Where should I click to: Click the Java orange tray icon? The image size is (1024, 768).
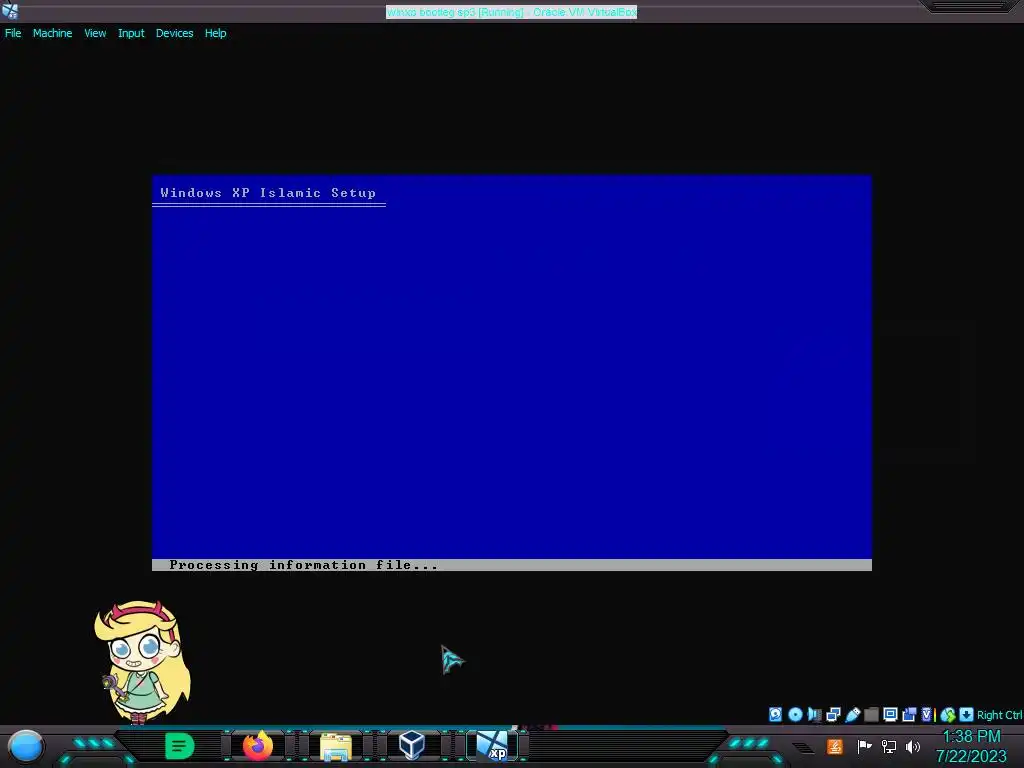pos(835,746)
